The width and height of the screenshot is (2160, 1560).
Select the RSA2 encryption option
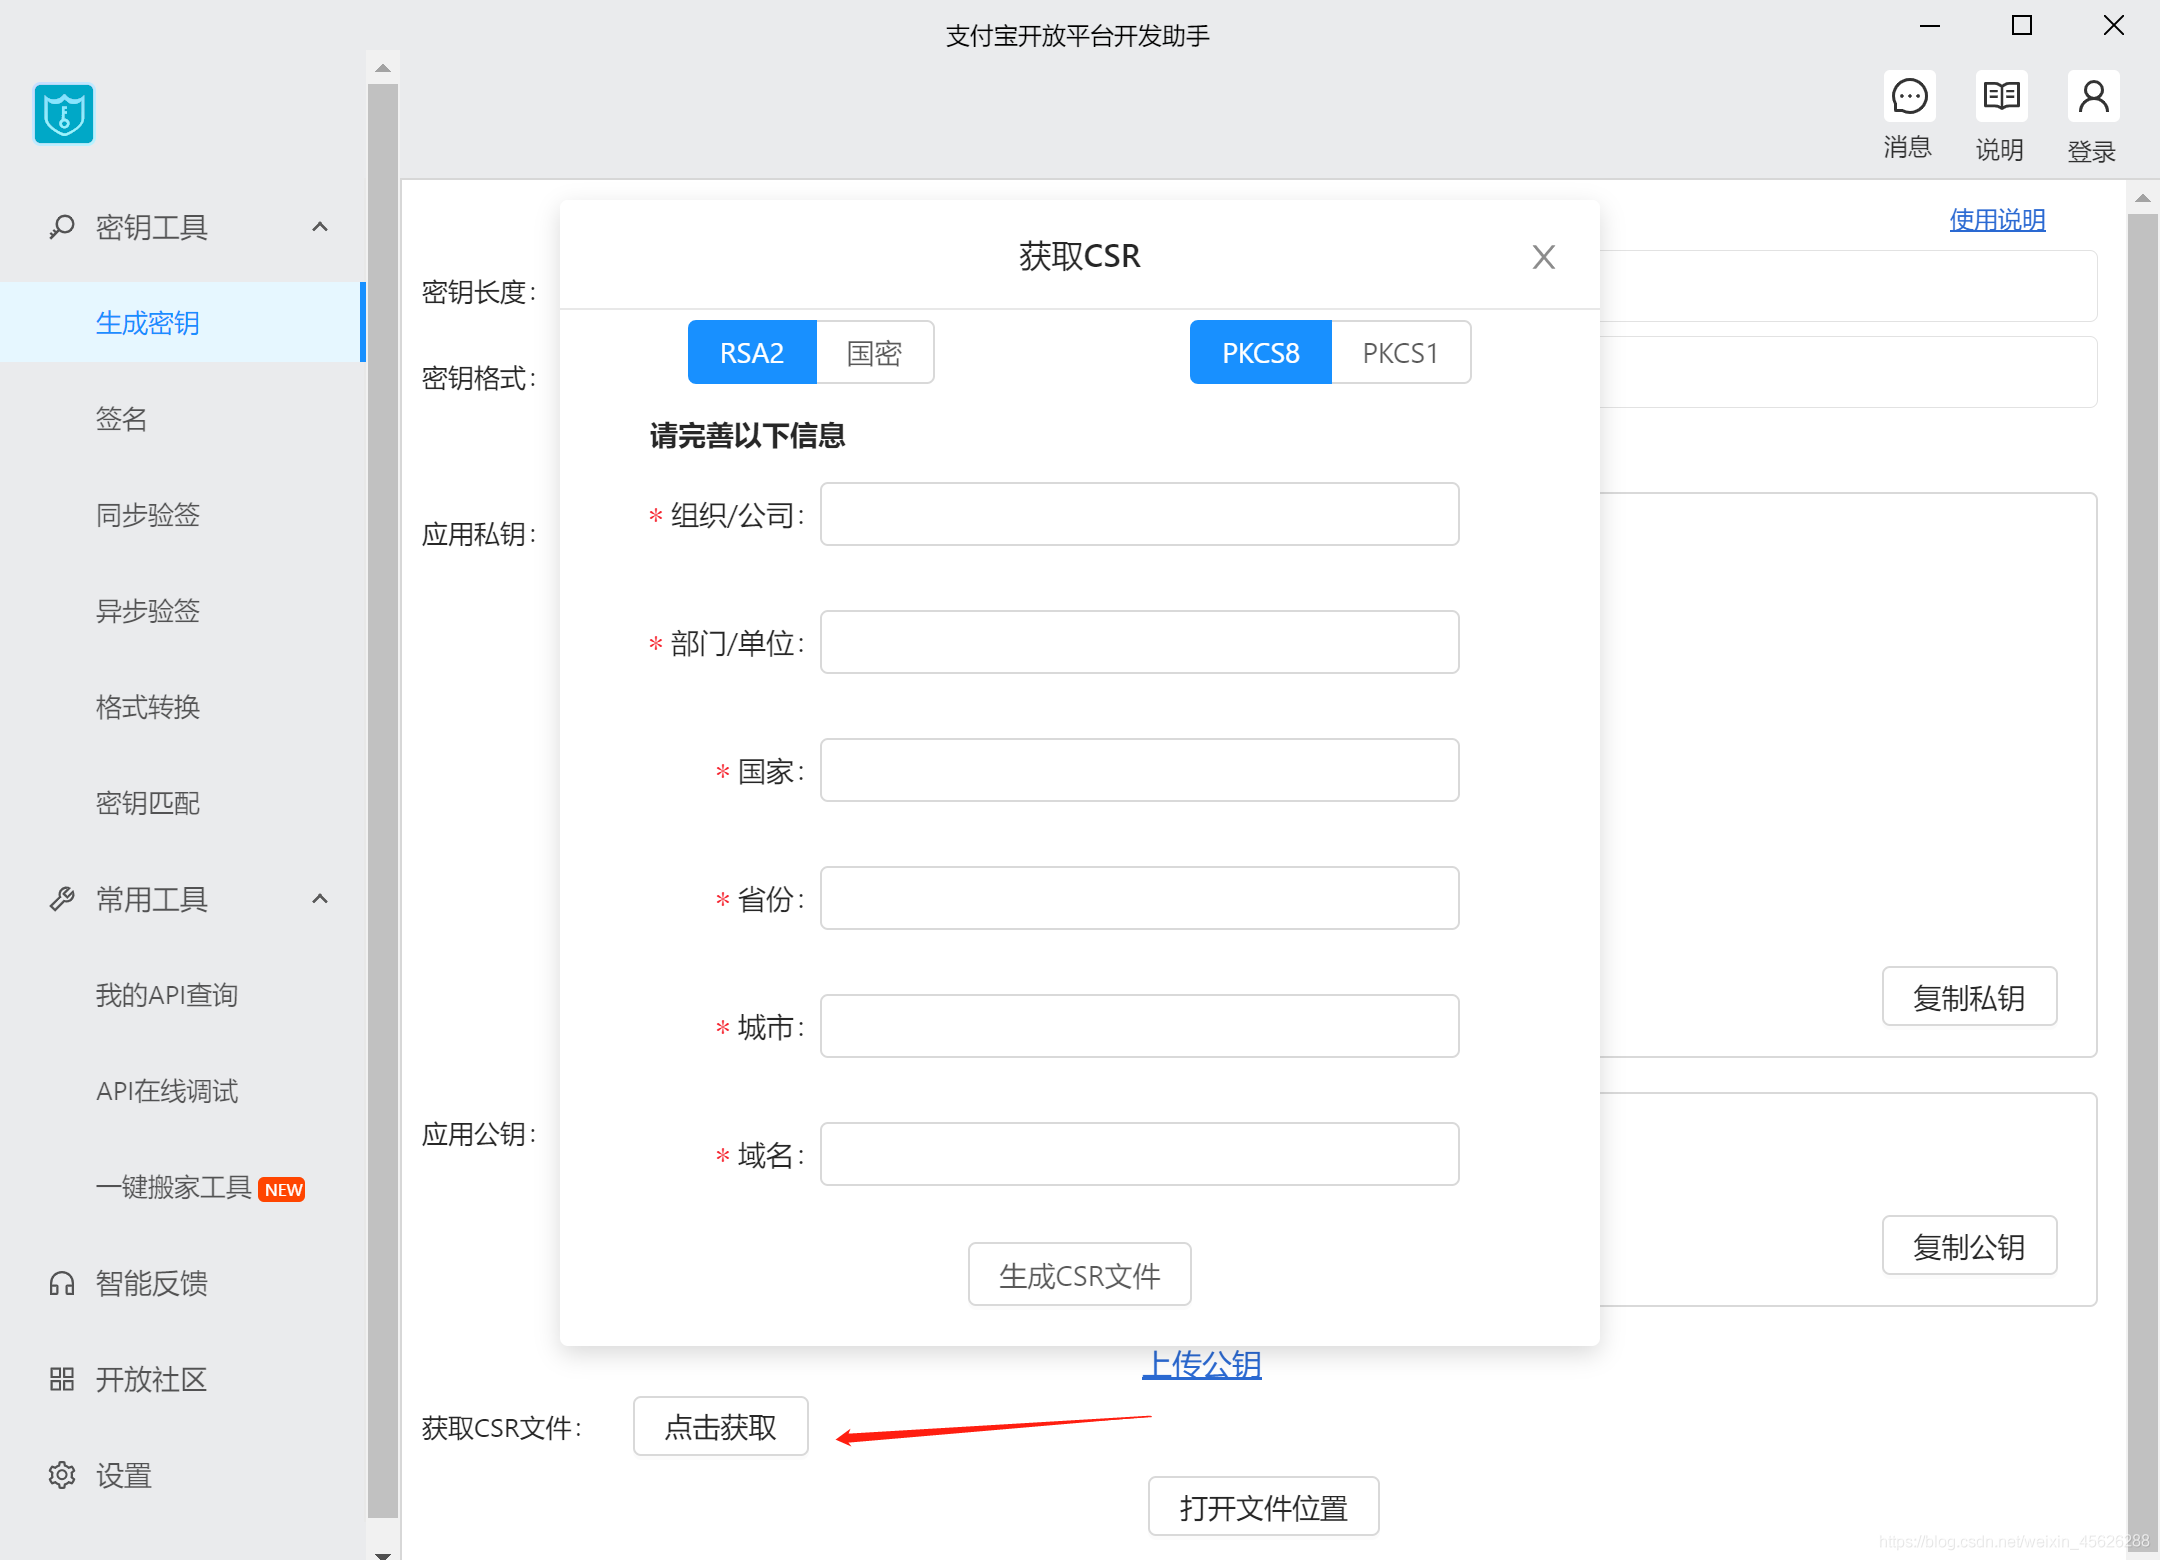point(752,353)
